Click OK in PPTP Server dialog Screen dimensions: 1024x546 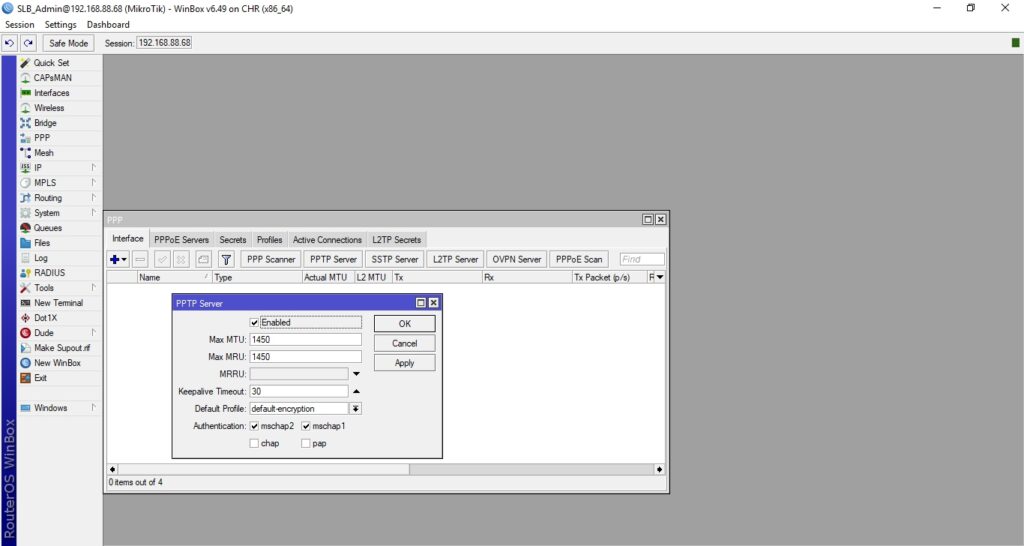coord(405,324)
